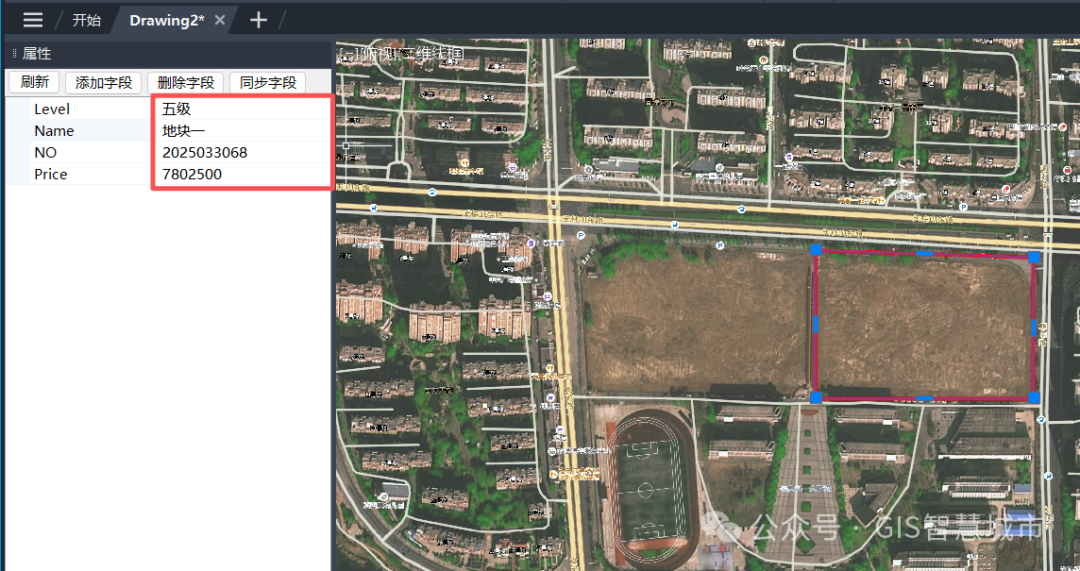Select the Name field label
1080x571 pixels.
54,131
